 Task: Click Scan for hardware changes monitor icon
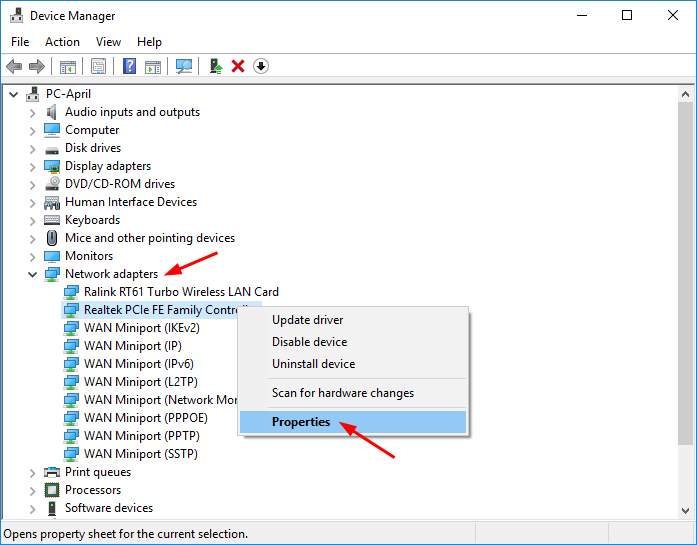[x=183, y=66]
